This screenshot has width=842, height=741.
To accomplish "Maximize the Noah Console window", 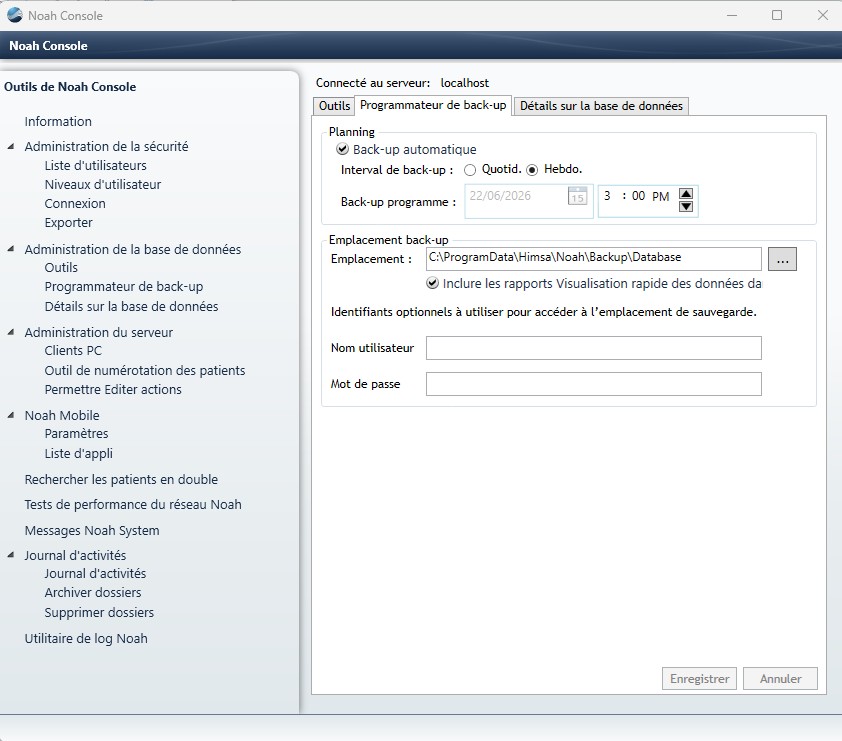I will [x=776, y=15].
